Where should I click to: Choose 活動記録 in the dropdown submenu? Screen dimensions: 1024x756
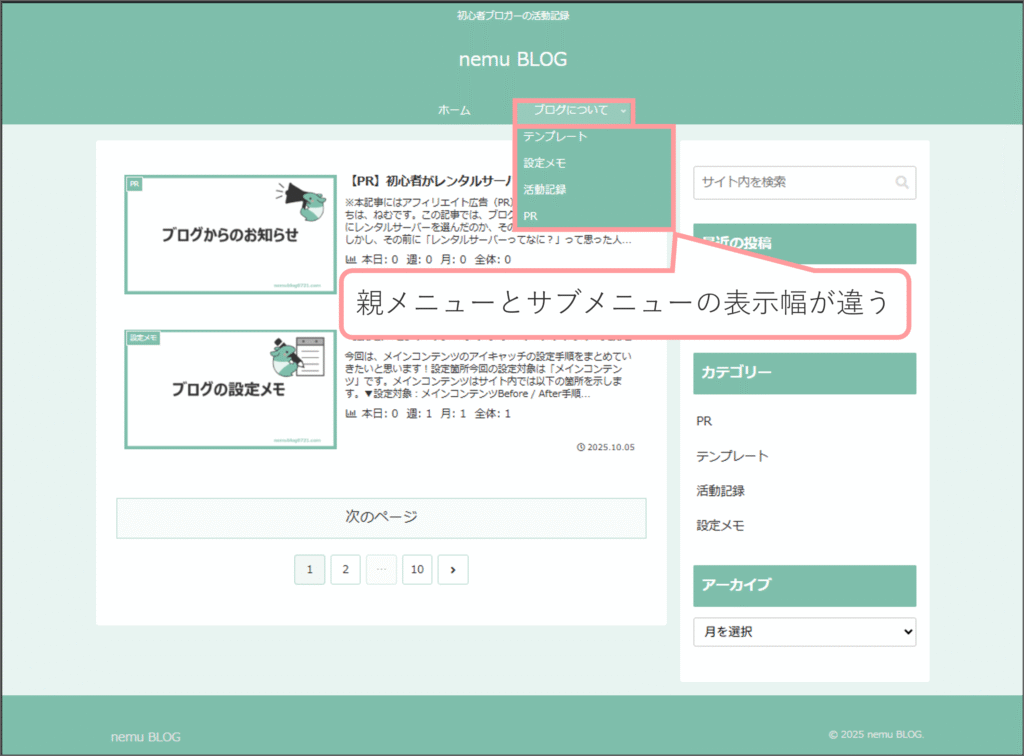tap(545, 189)
